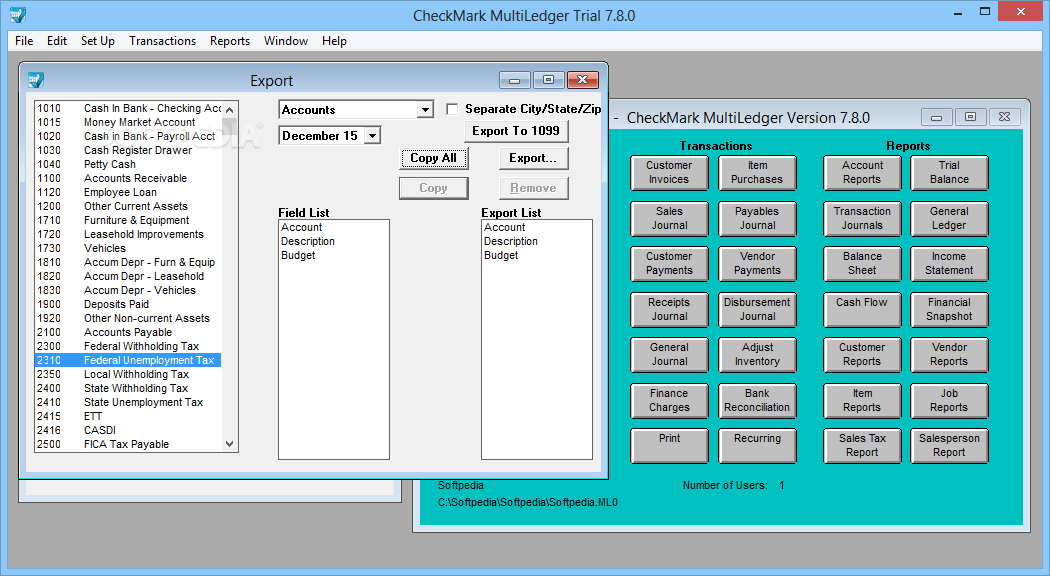Viewport: 1050px width, 576px height.
Task: Open the Disbursement Journal
Action: 757,309
